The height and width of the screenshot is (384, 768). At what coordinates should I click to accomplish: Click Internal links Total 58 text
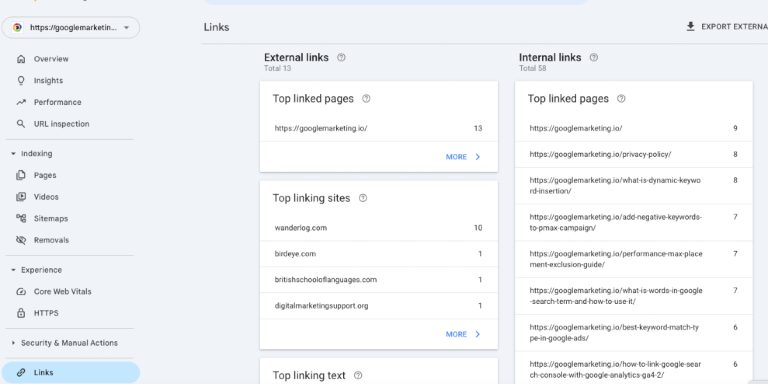(x=532, y=68)
